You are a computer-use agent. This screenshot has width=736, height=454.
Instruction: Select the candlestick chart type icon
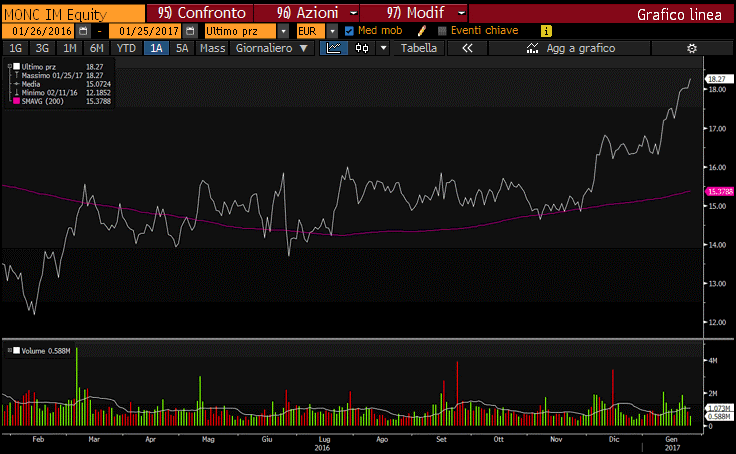[362, 48]
